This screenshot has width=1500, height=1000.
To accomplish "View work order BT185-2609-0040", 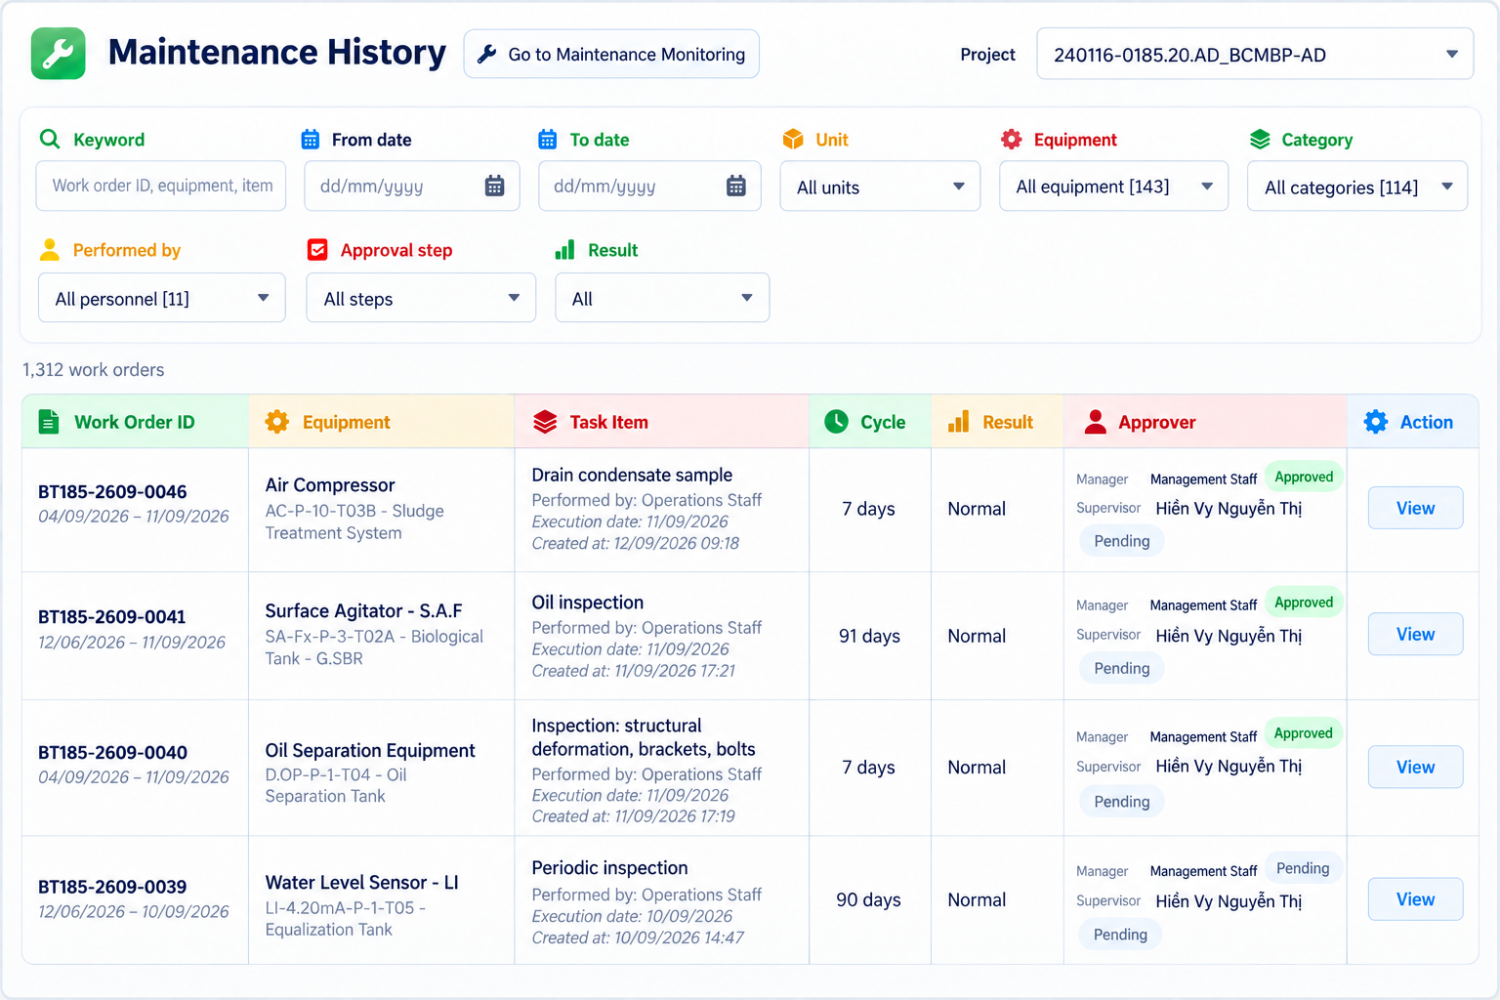I will pyautogui.click(x=1415, y=767).
